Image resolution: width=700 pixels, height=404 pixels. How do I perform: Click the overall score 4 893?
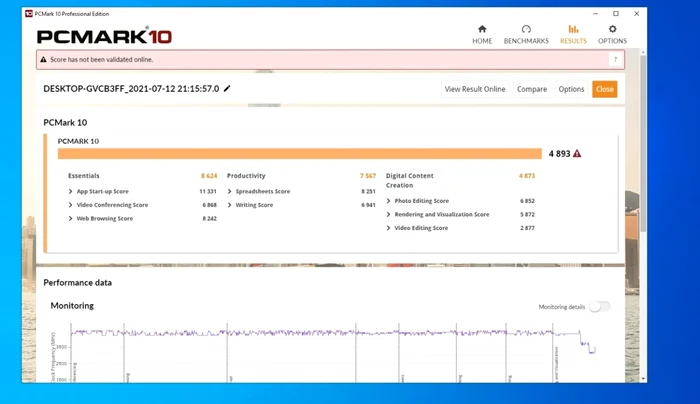coord(559,154)
